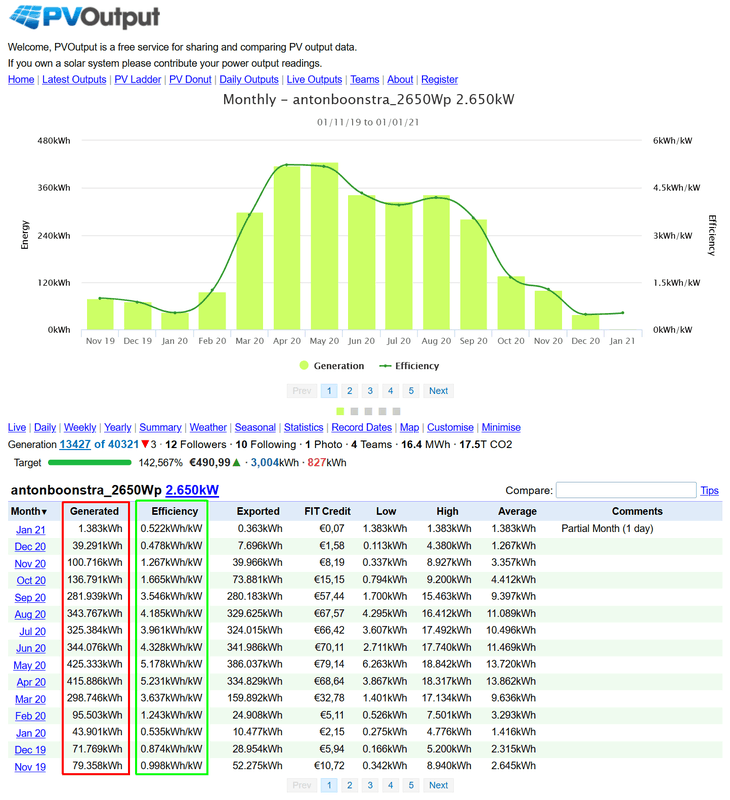
Task: Open the PV Donut link
Action: tap(190, 80)
